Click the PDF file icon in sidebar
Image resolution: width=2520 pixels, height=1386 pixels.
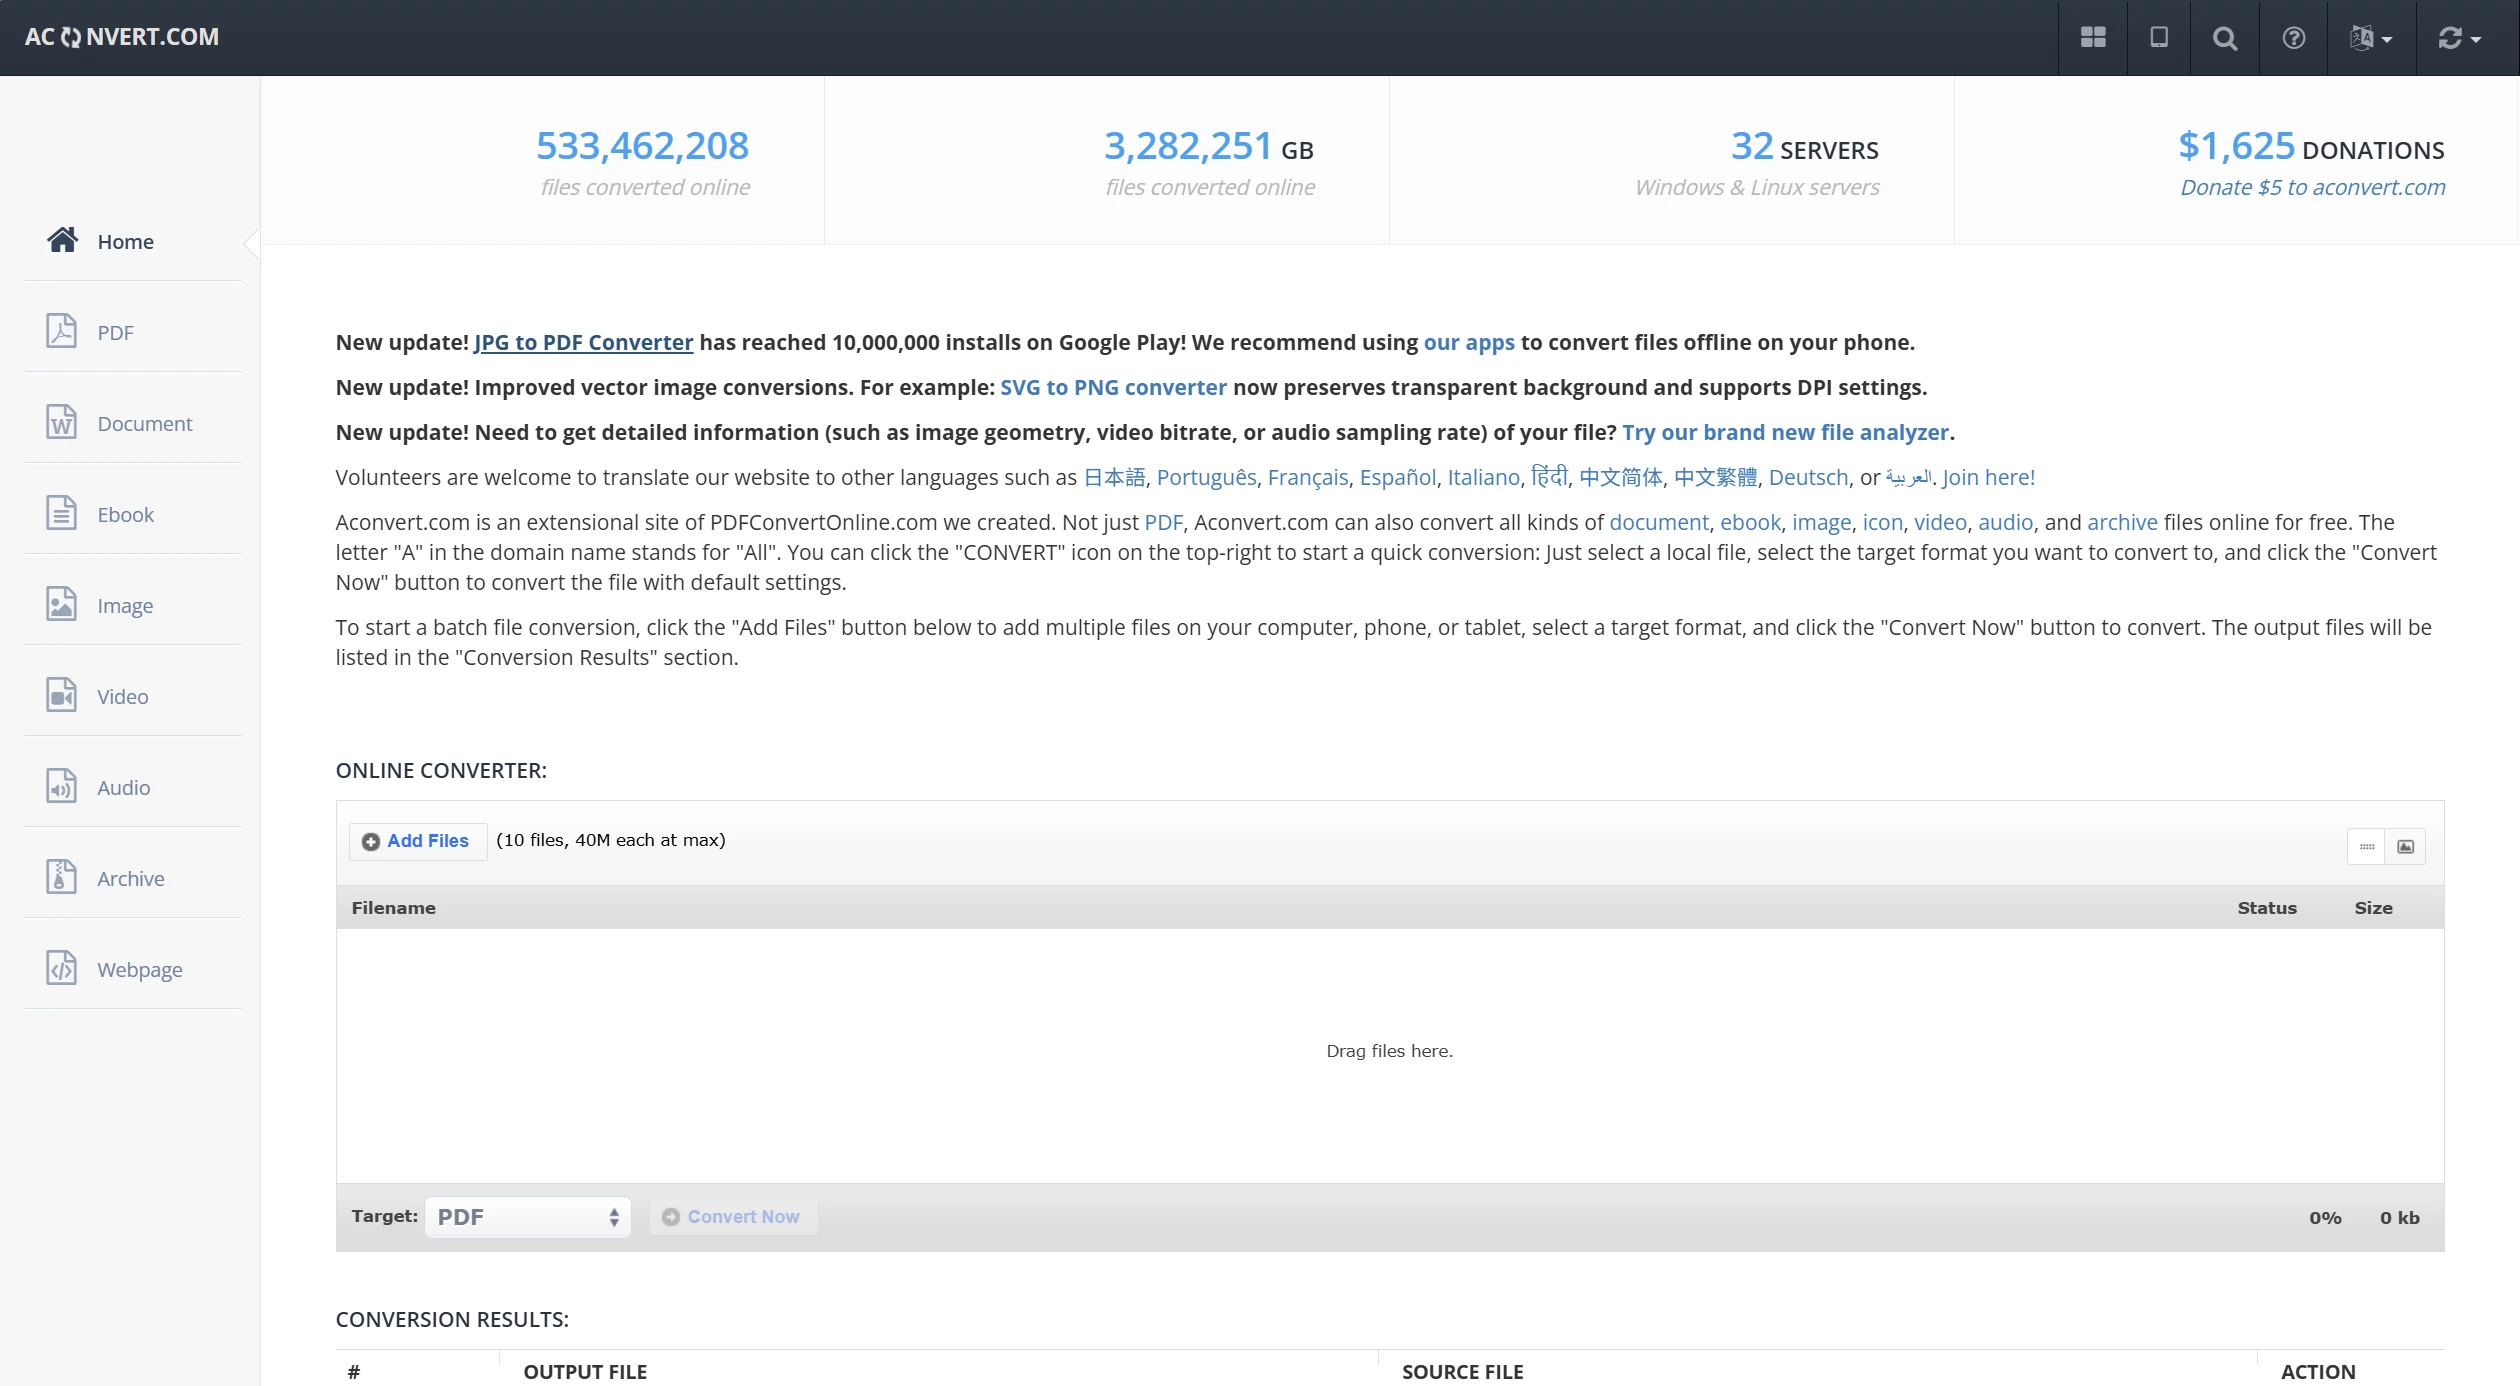pos(62,331)
